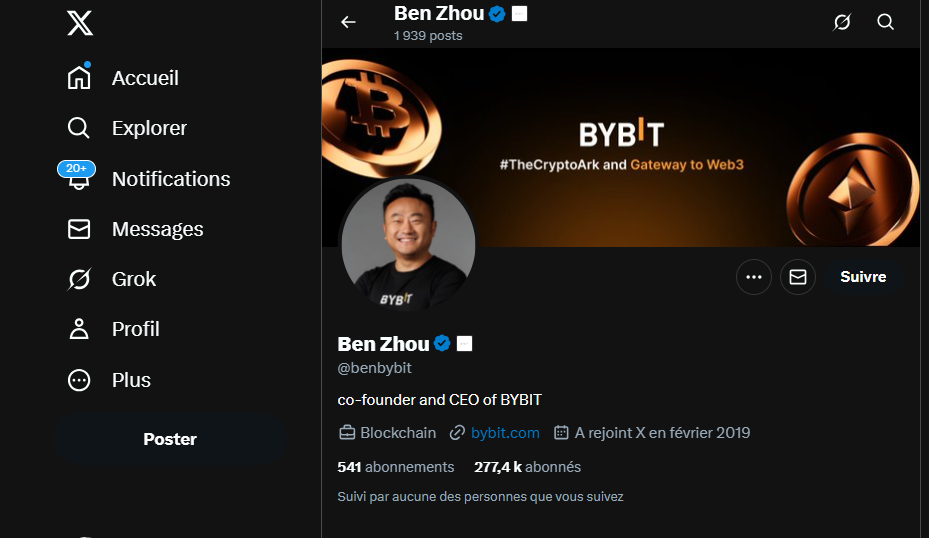Click the Suivre follow button

863,277
